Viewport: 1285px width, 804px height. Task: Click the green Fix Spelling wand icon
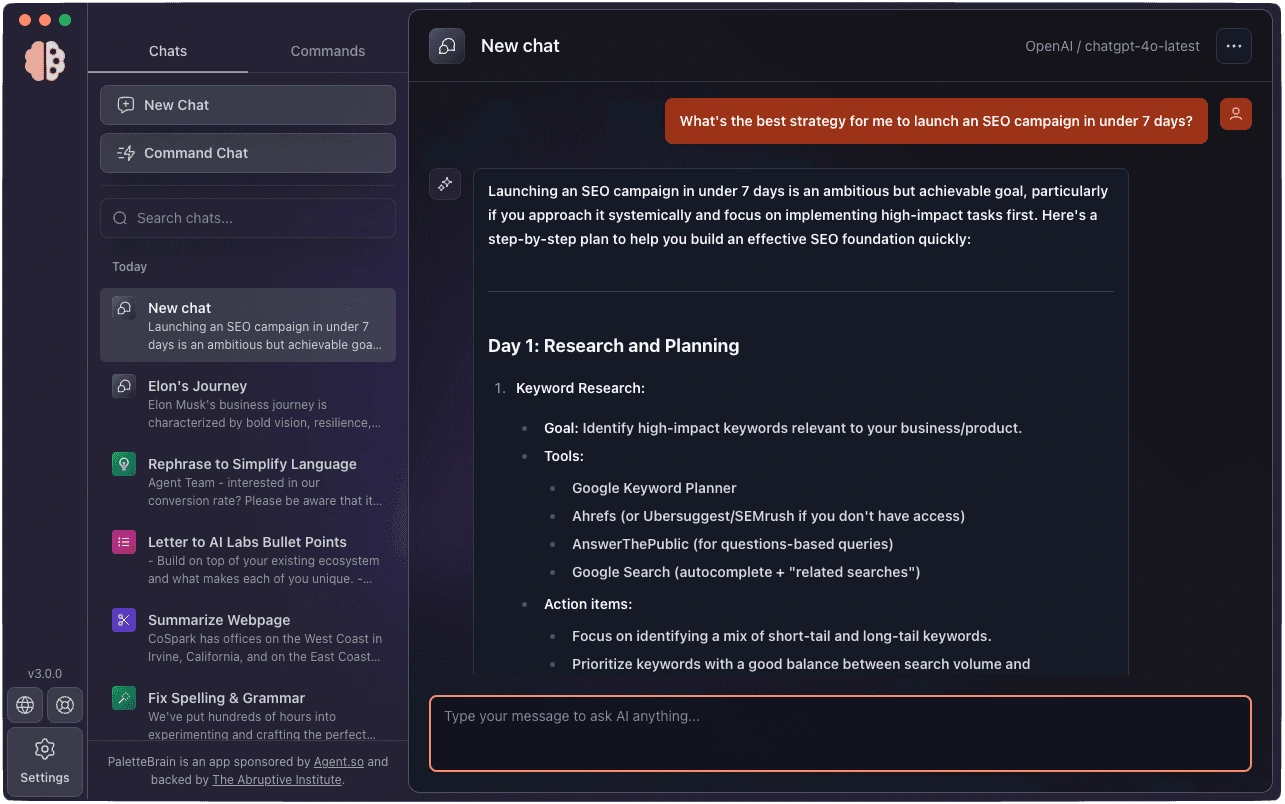click(x=124, y=698)
